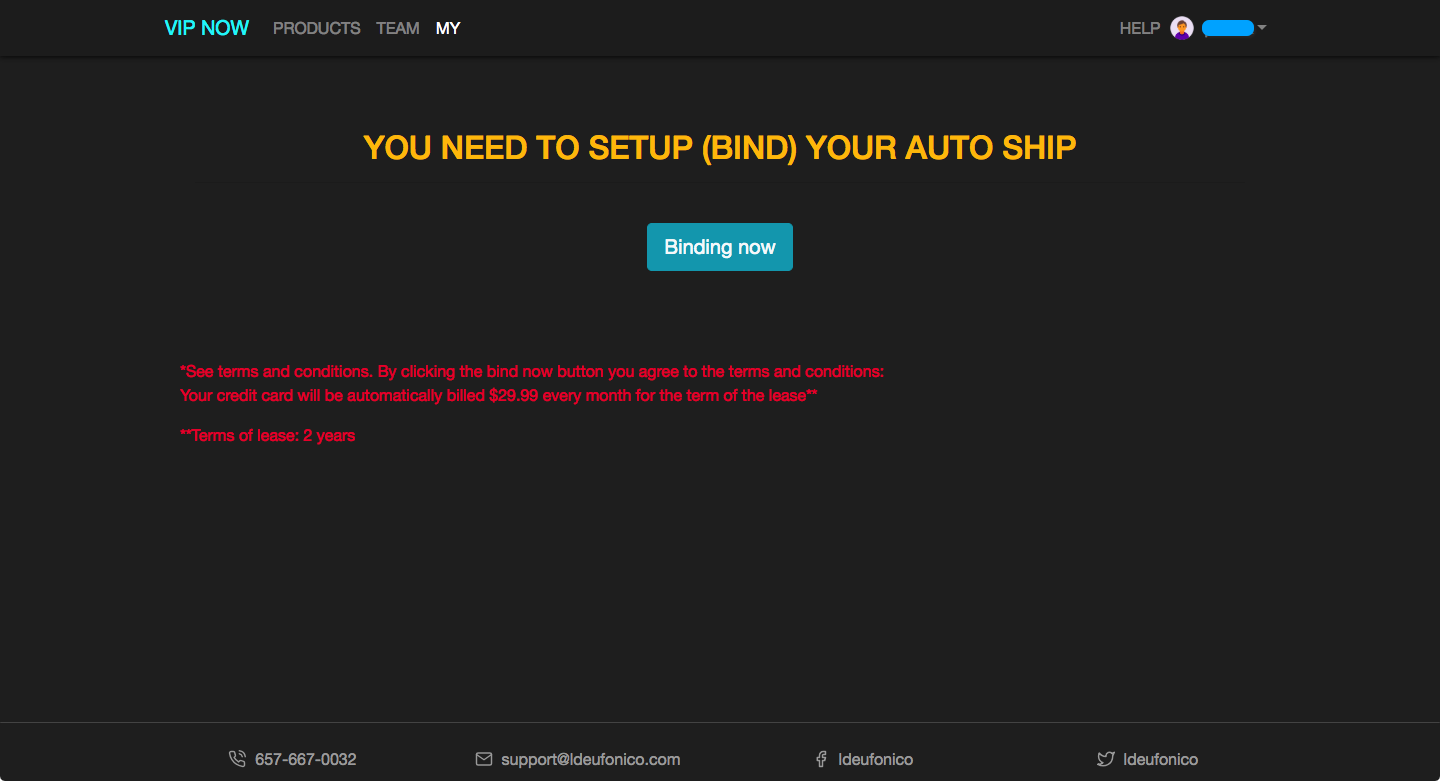Open the Facebook Ideufonico link
This screenshot has height=781, width=1440.
point(876,759)
